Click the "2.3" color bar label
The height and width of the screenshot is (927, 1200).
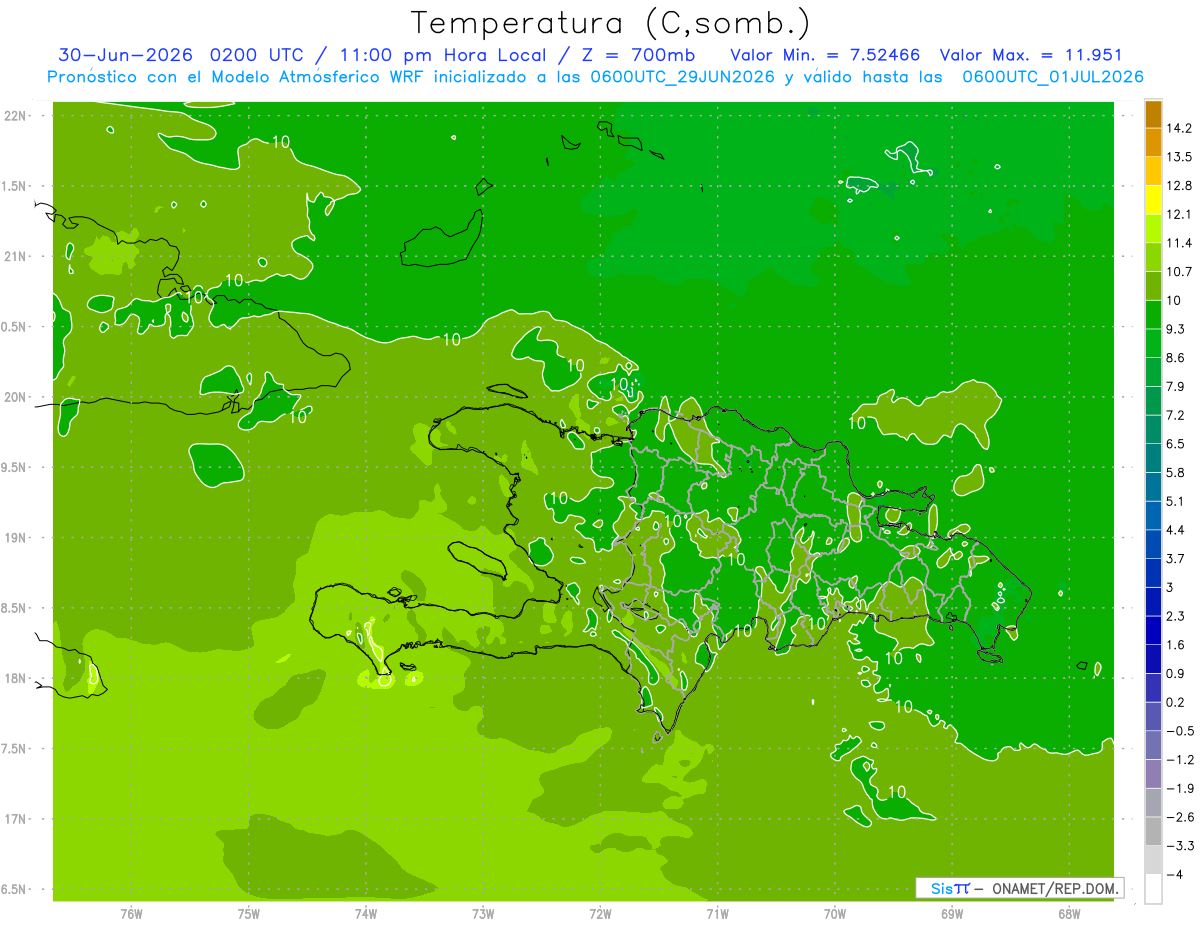pos(1177,616)
